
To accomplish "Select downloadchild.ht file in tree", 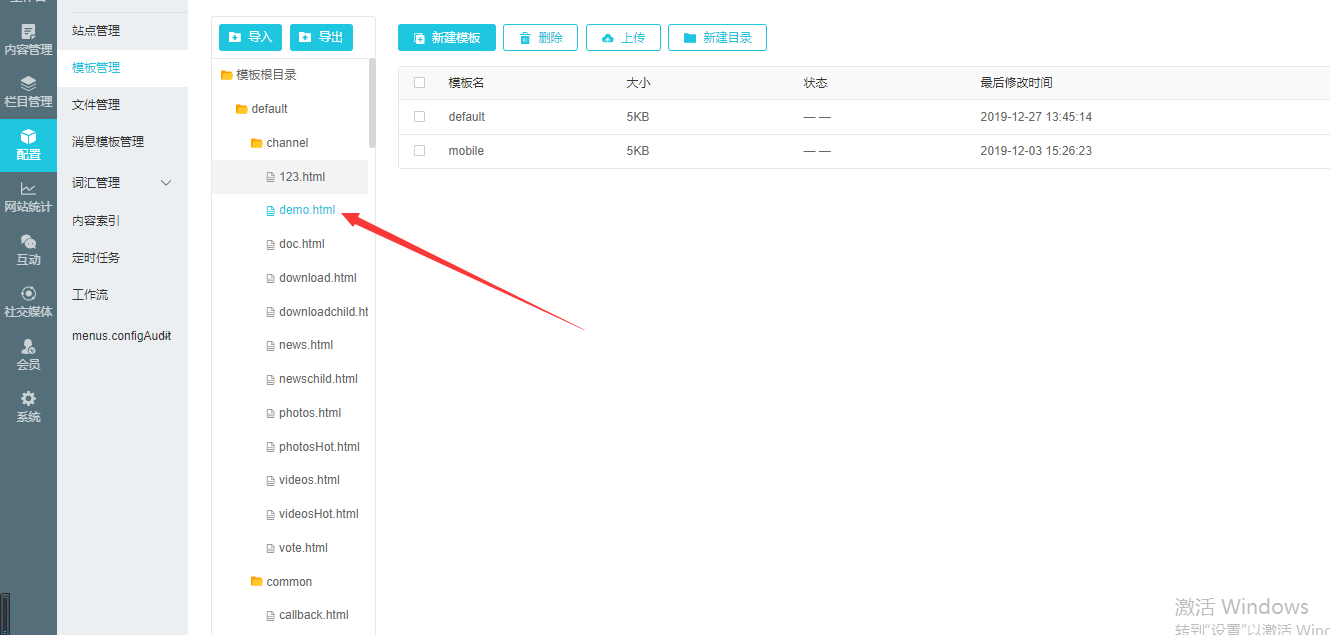I will point(324,312).
